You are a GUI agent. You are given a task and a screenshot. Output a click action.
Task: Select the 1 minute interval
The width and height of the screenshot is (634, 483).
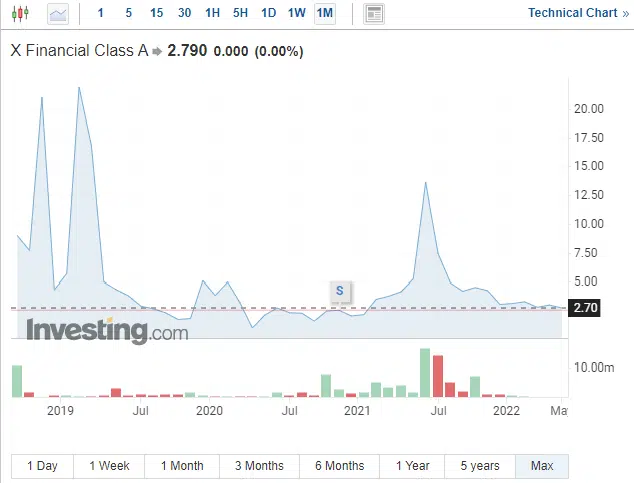pos(101,13)
